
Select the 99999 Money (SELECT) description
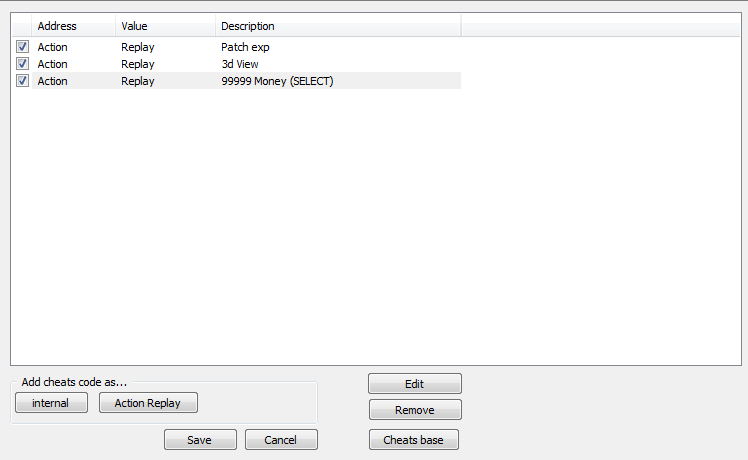pos(277,81)
